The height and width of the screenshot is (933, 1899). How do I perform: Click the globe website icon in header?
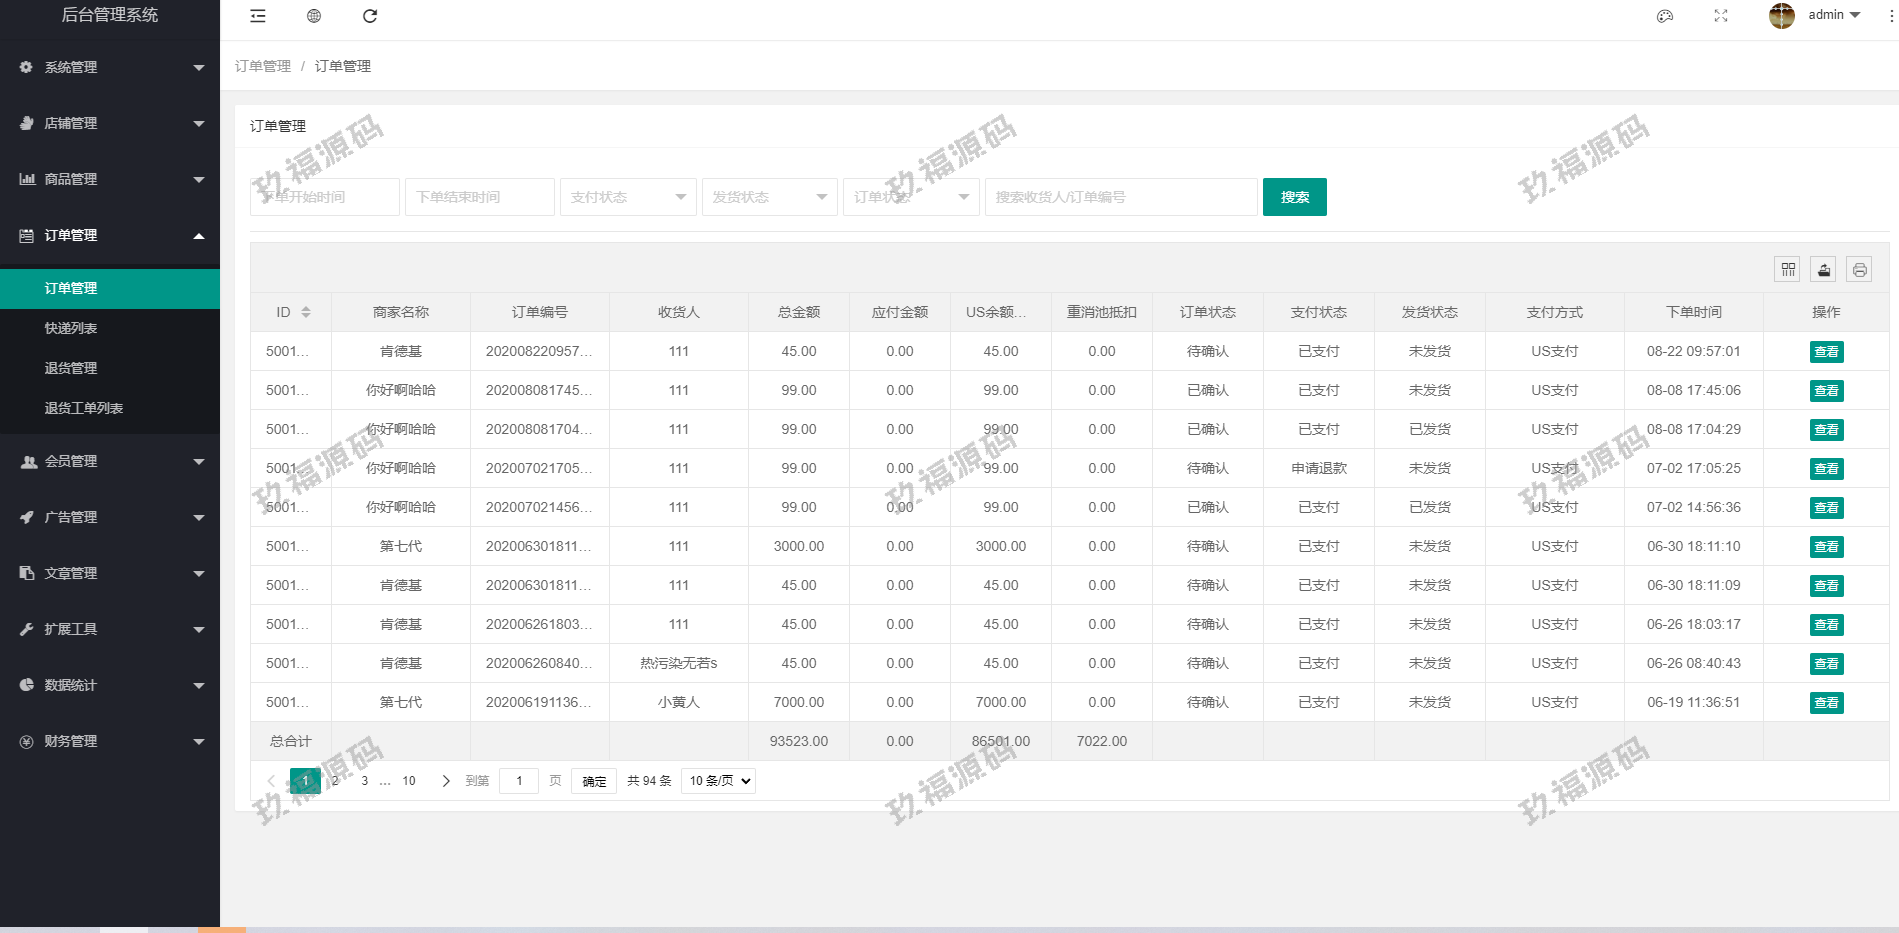click(x=314, y=16)
